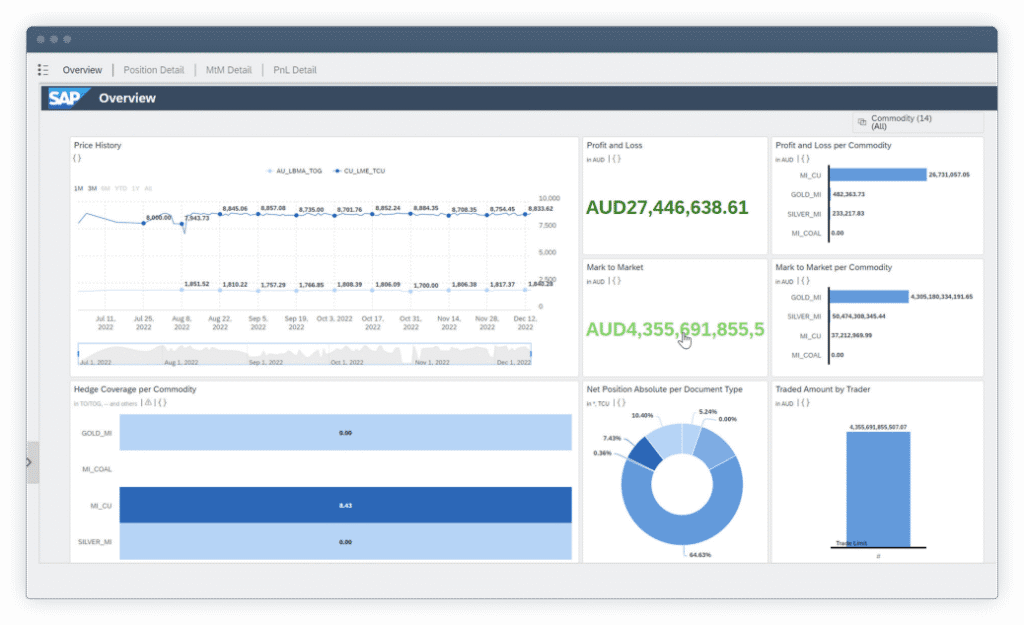The width and height of the screenshot is (1024, 625).
Task: Select the 1M time range option
Action: (x=78, y=188)
